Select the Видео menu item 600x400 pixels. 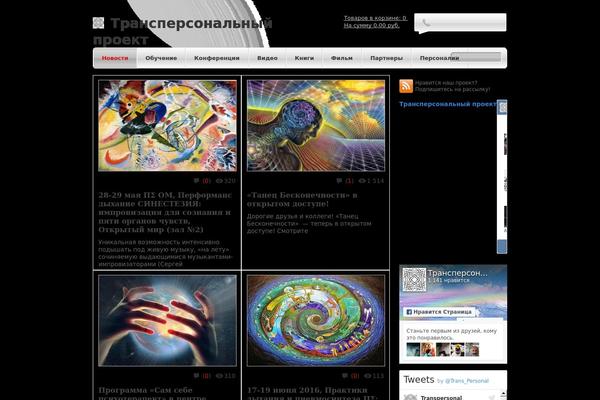[267, 58]
